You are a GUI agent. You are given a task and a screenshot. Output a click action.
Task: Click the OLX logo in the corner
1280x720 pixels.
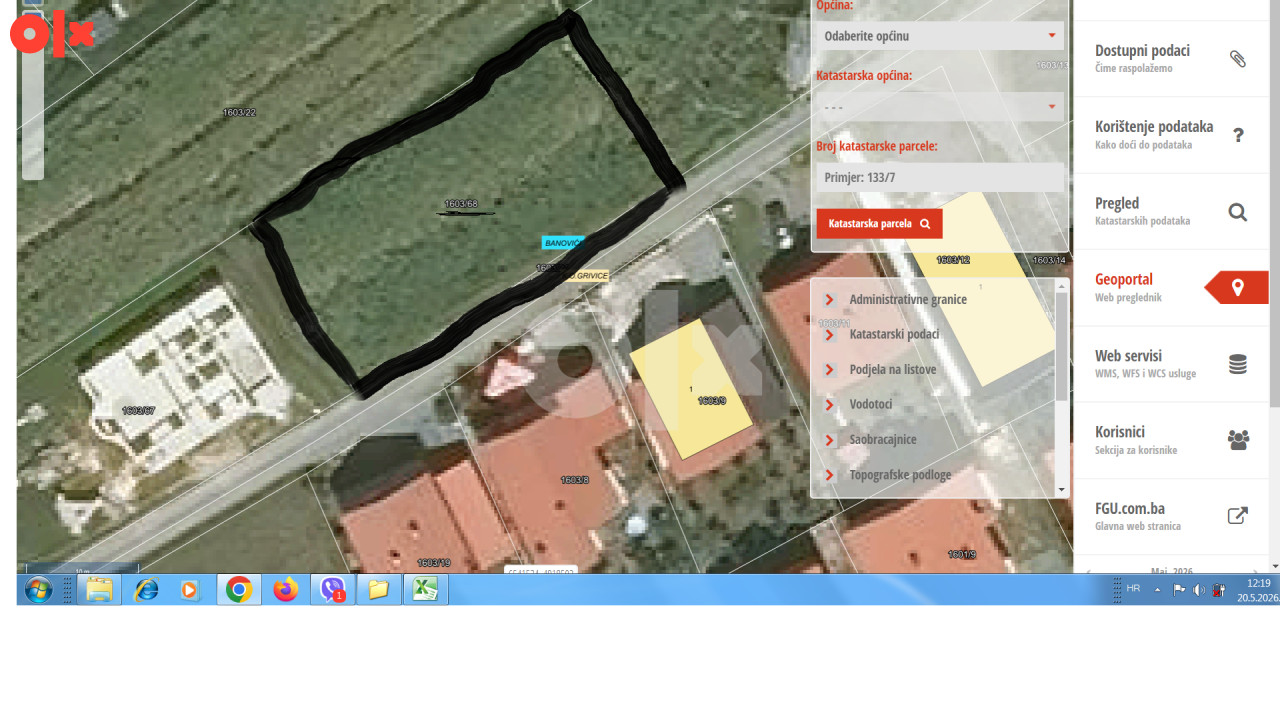pyautogui.click(x=52, y=33)
